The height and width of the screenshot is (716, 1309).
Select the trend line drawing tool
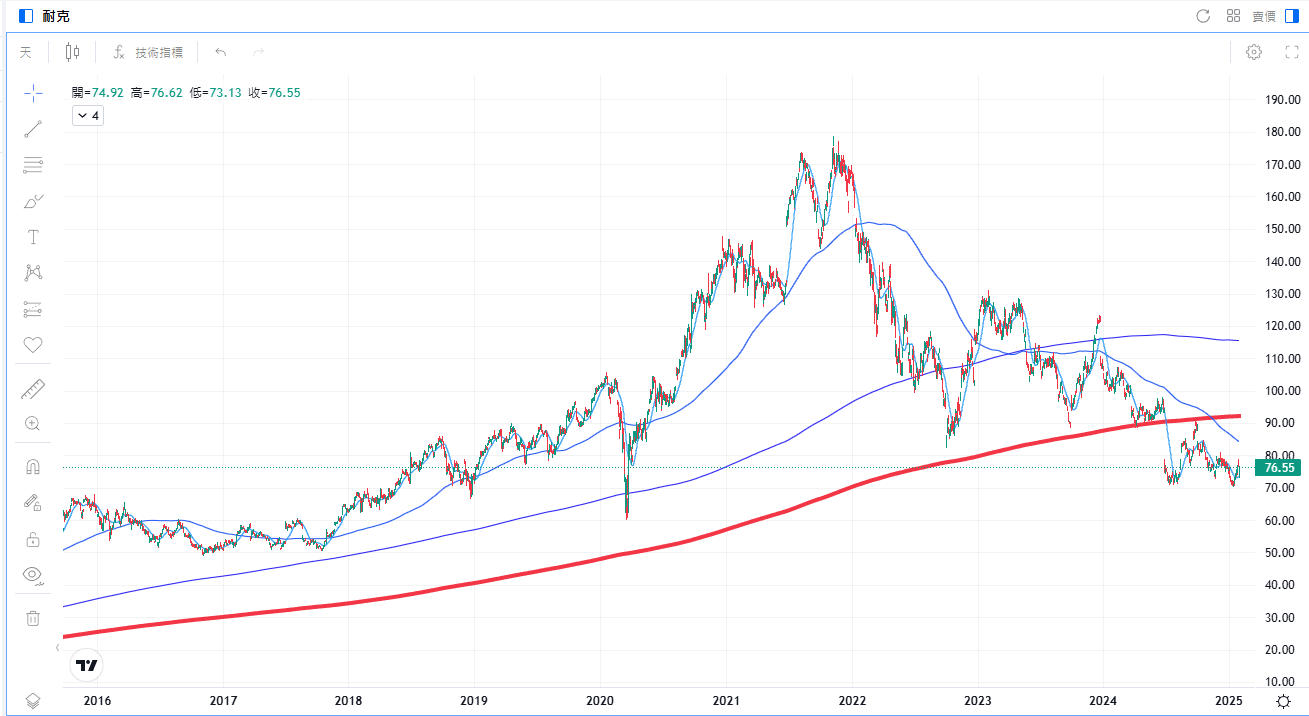[33, 129]
